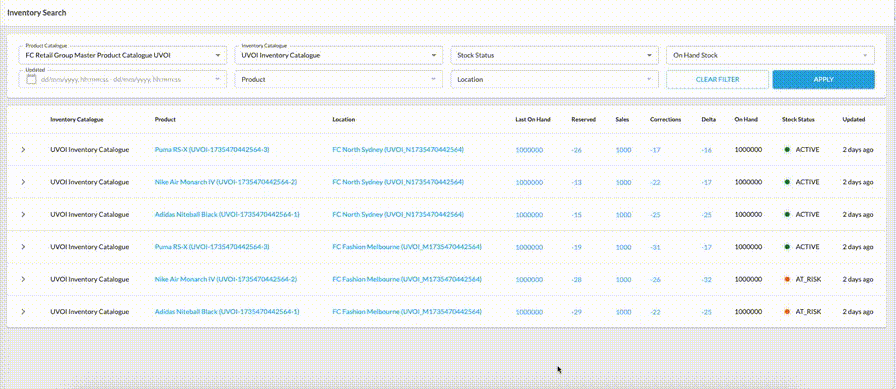Image resolution: width=896 pixels, height=389 pixels.
Task: Click the Inventory Catalogue column header
Action: (x=77, y=119)
